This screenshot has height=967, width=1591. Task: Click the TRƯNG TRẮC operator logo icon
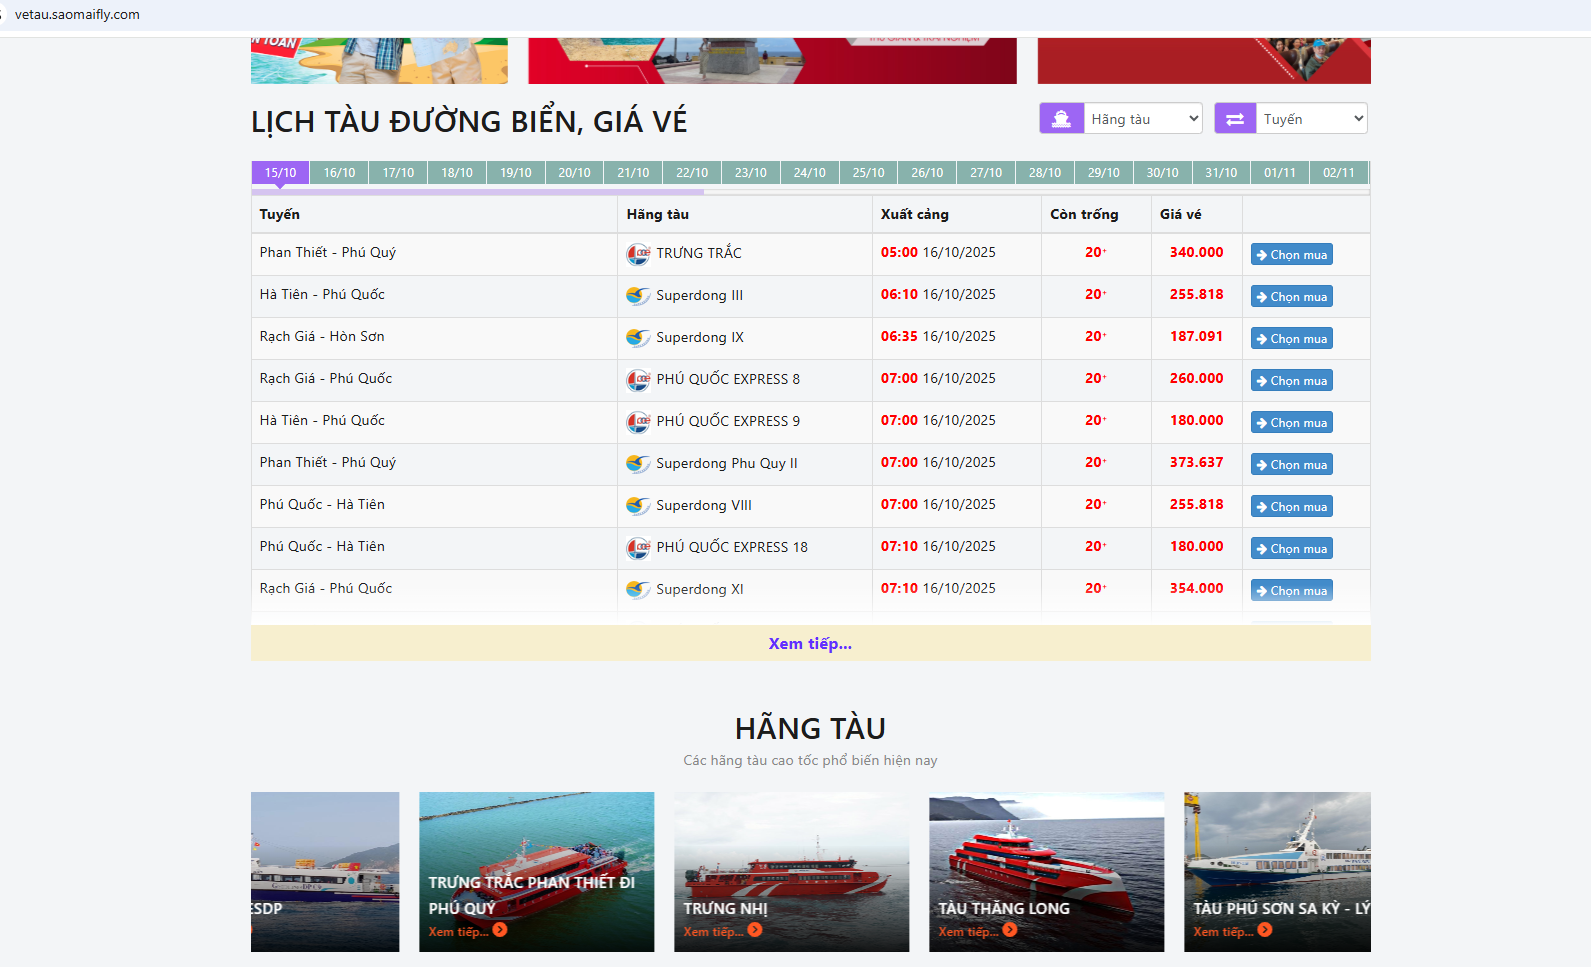coord(638,254)
